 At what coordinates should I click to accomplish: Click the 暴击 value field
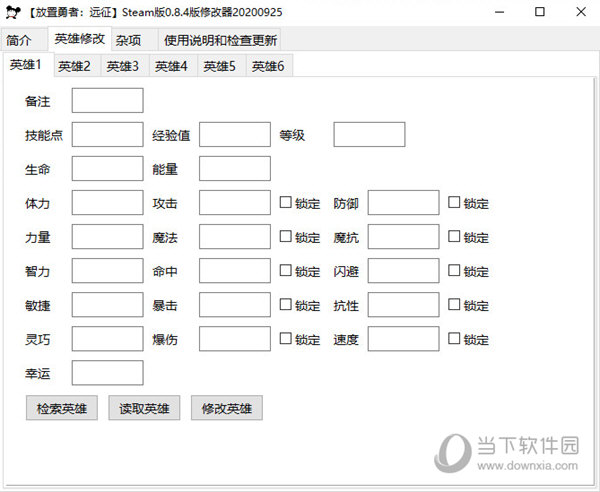coord(235,305)
